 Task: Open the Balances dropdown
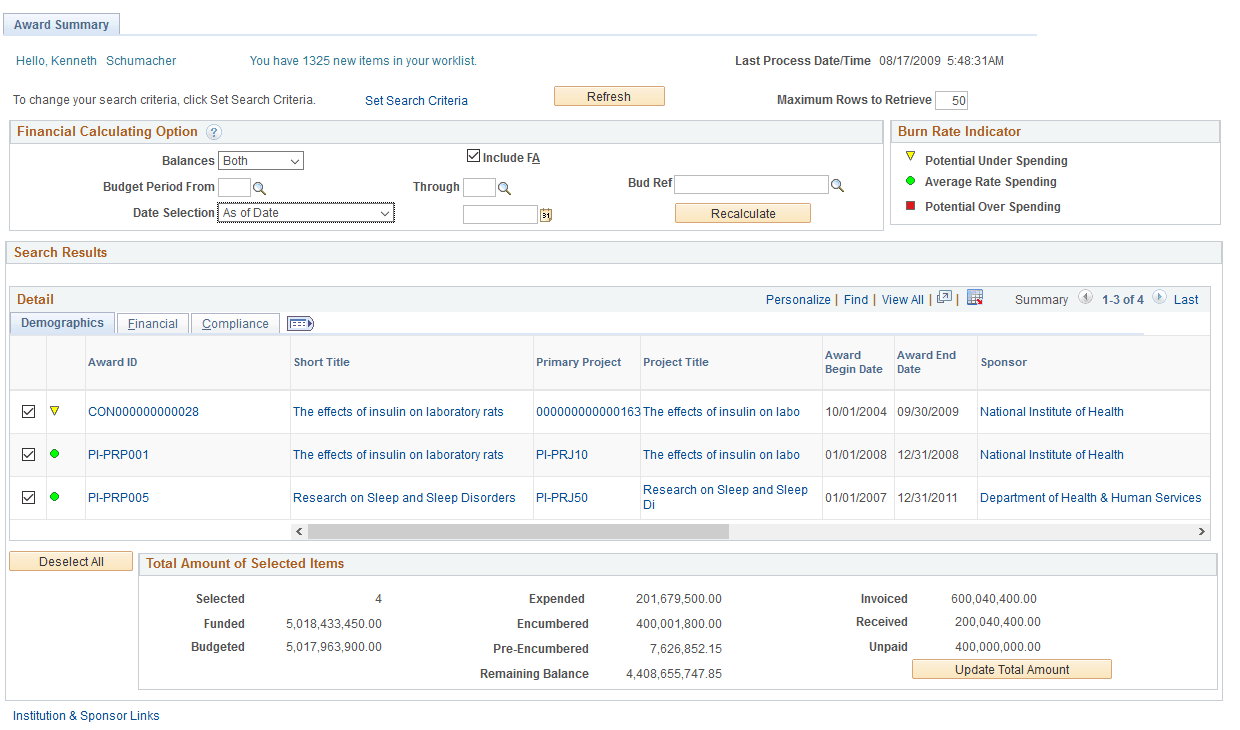(261, 161)
